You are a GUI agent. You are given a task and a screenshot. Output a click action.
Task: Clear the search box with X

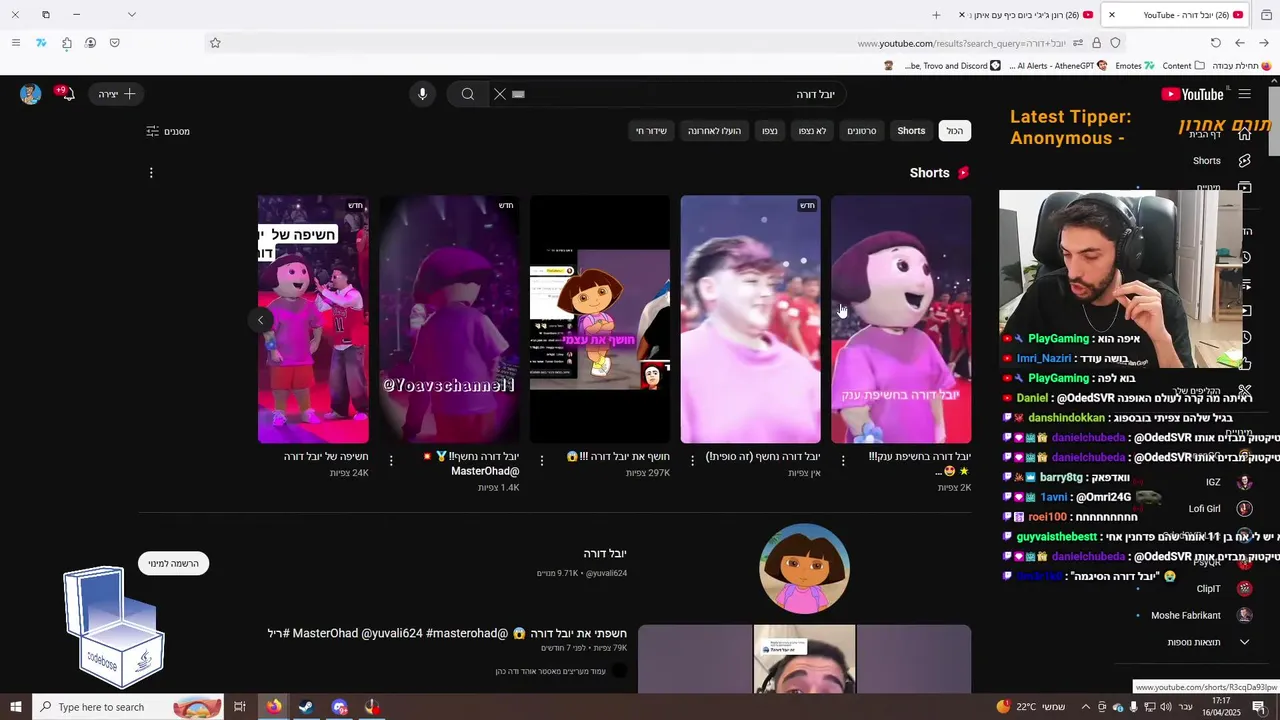[500, 94]
